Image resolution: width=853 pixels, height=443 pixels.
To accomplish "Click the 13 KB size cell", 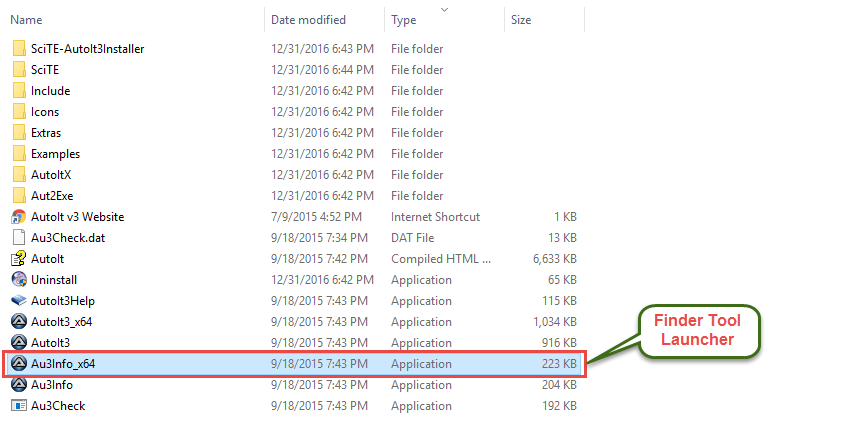I will (562, 237).
